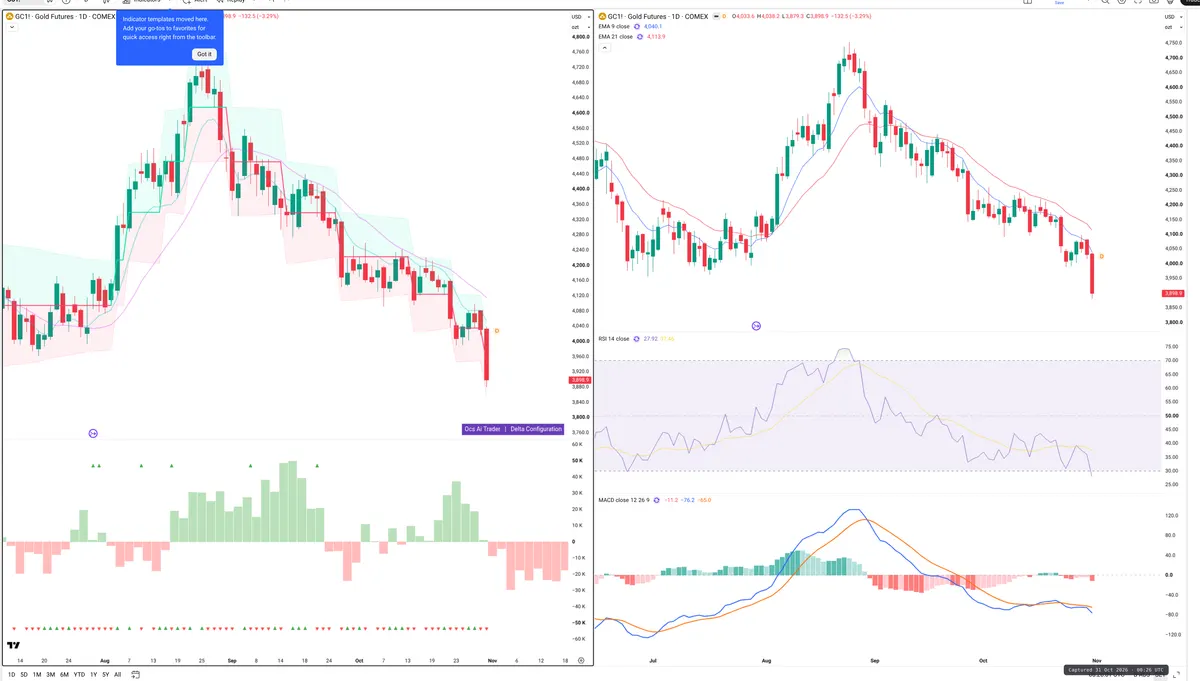
Task: Select the 1D time range
Action: tap(12, 674)
